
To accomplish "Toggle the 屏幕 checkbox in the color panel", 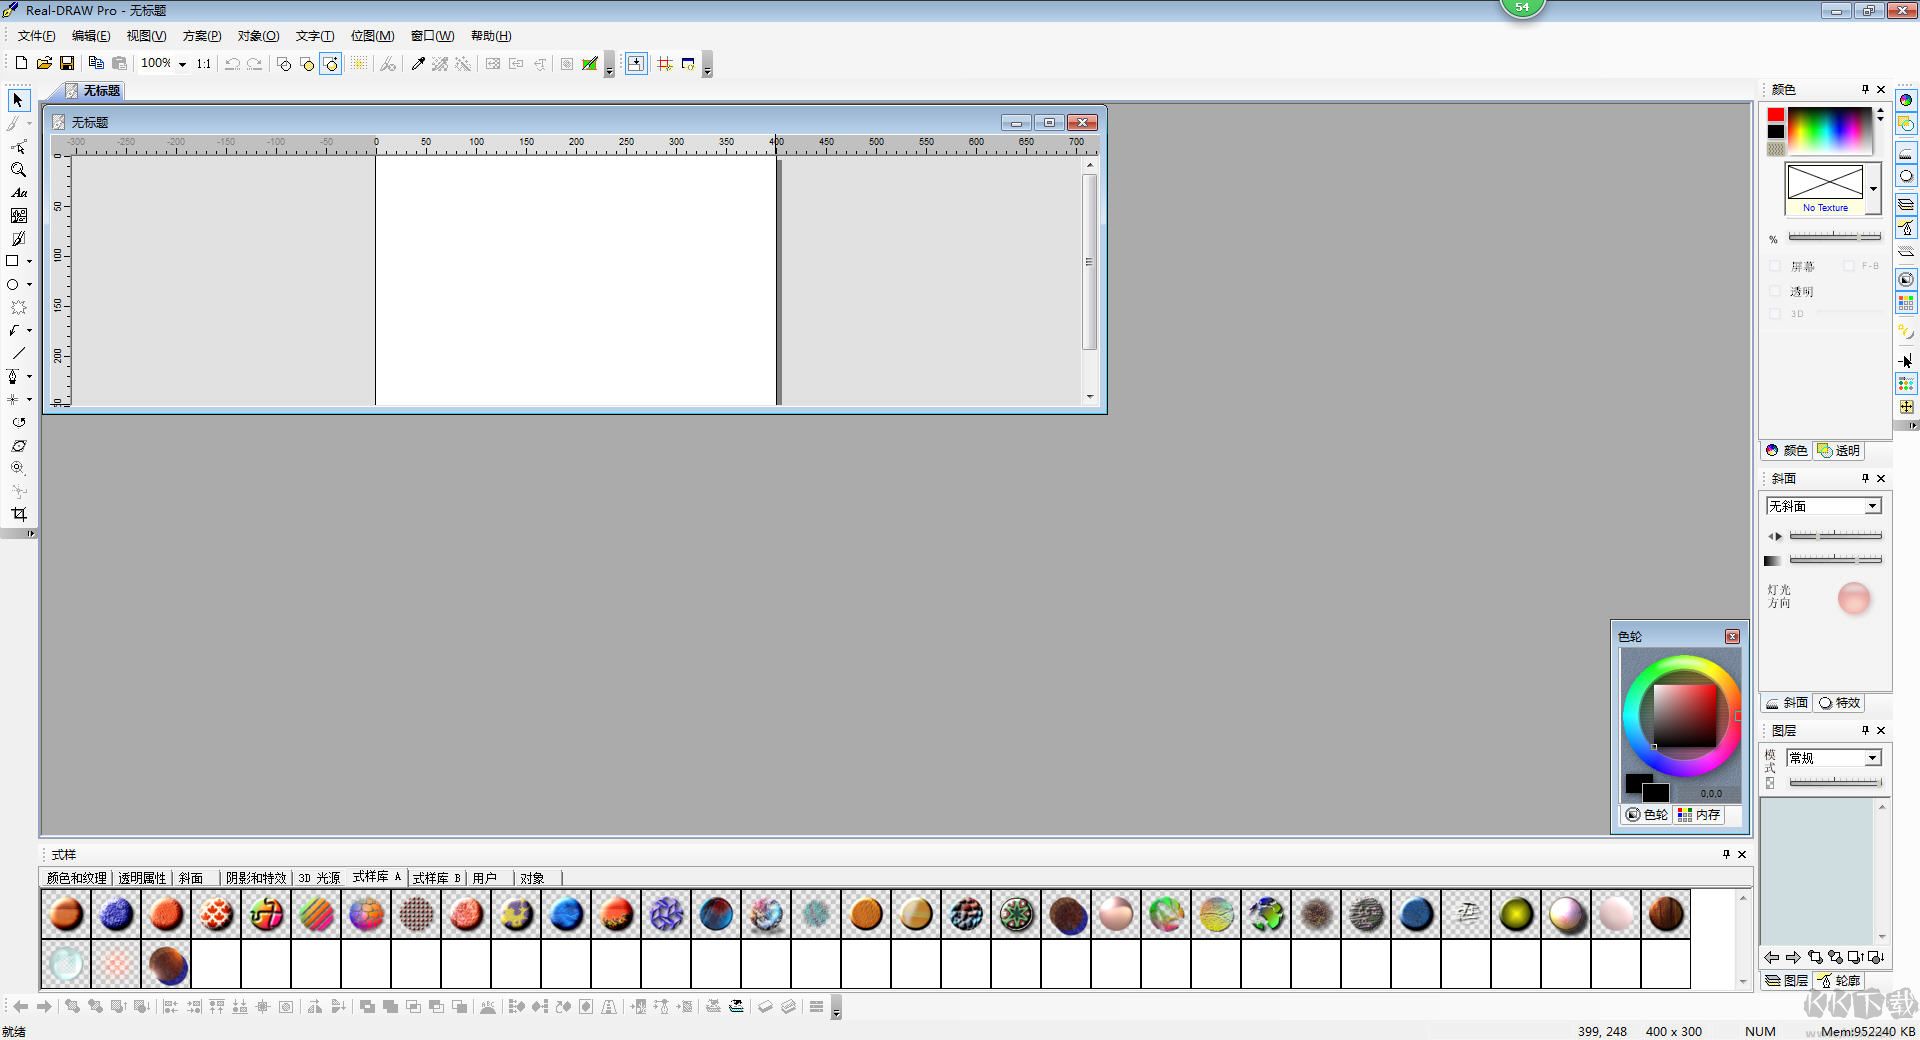I will click(1776, 265).
